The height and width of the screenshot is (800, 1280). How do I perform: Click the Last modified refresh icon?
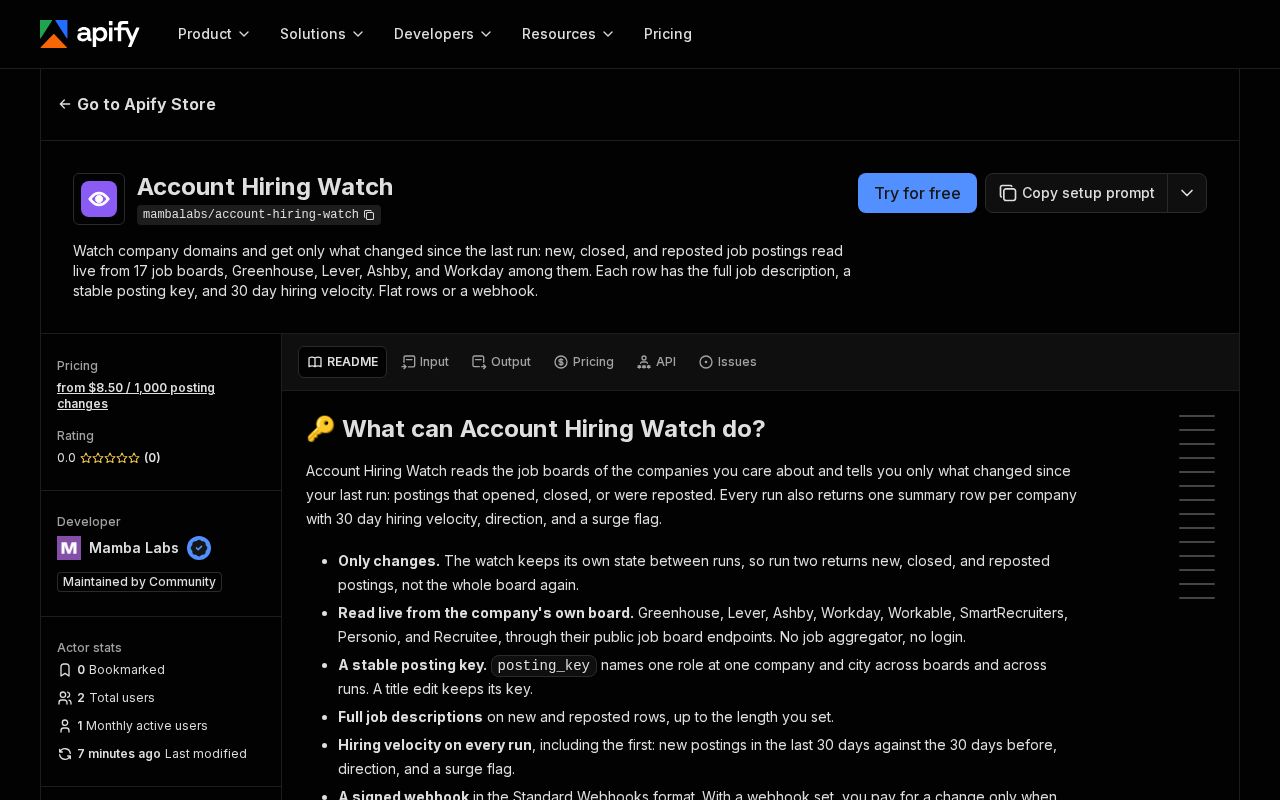coord(65,754)
